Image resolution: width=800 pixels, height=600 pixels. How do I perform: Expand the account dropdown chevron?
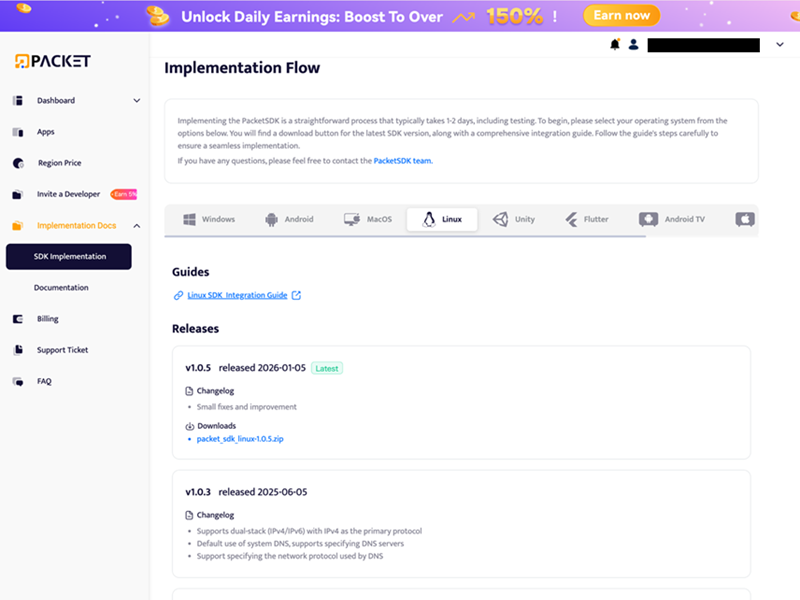point(780,44)
